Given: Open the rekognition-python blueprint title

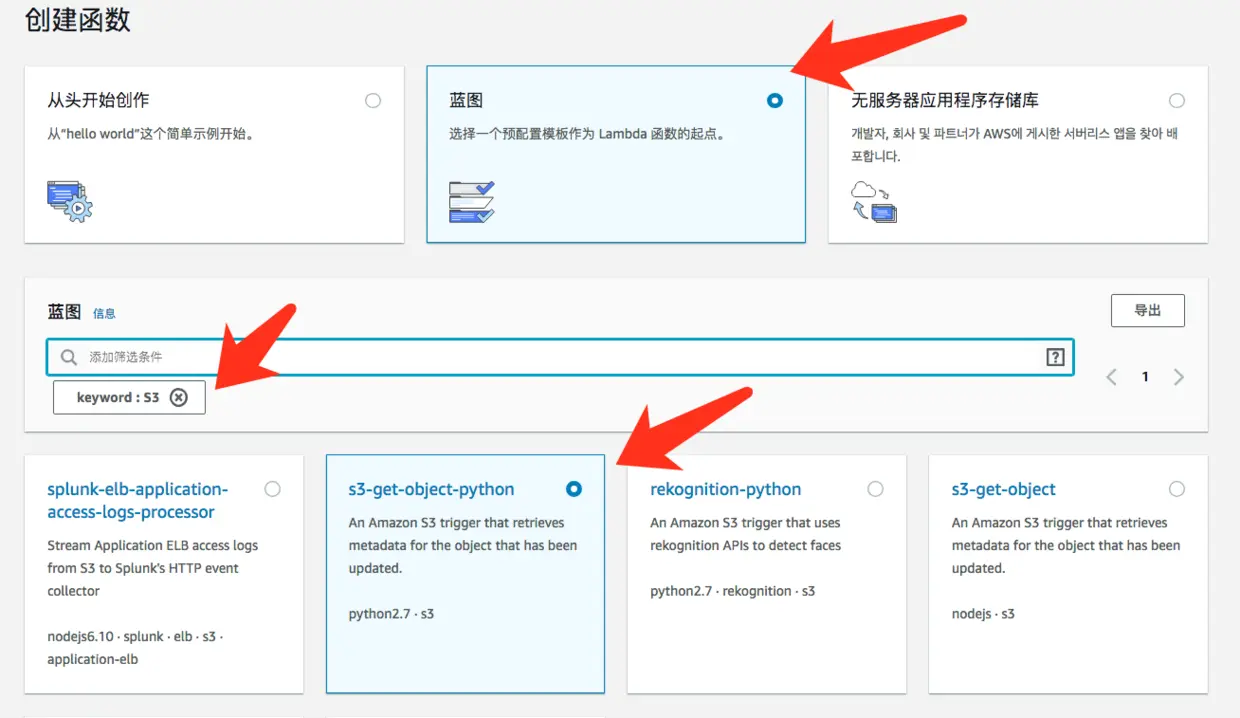Looking at the screenshot, I should [725, 489].
